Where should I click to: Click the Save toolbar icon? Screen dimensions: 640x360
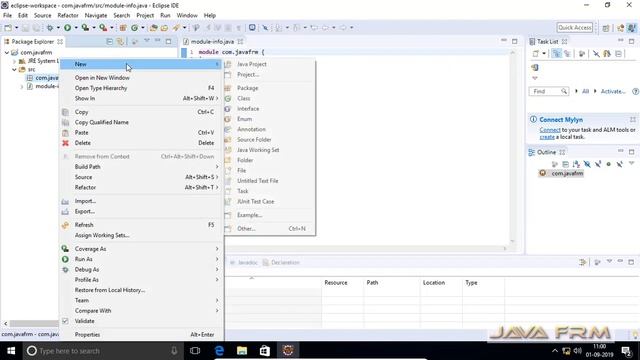point(25,28)
